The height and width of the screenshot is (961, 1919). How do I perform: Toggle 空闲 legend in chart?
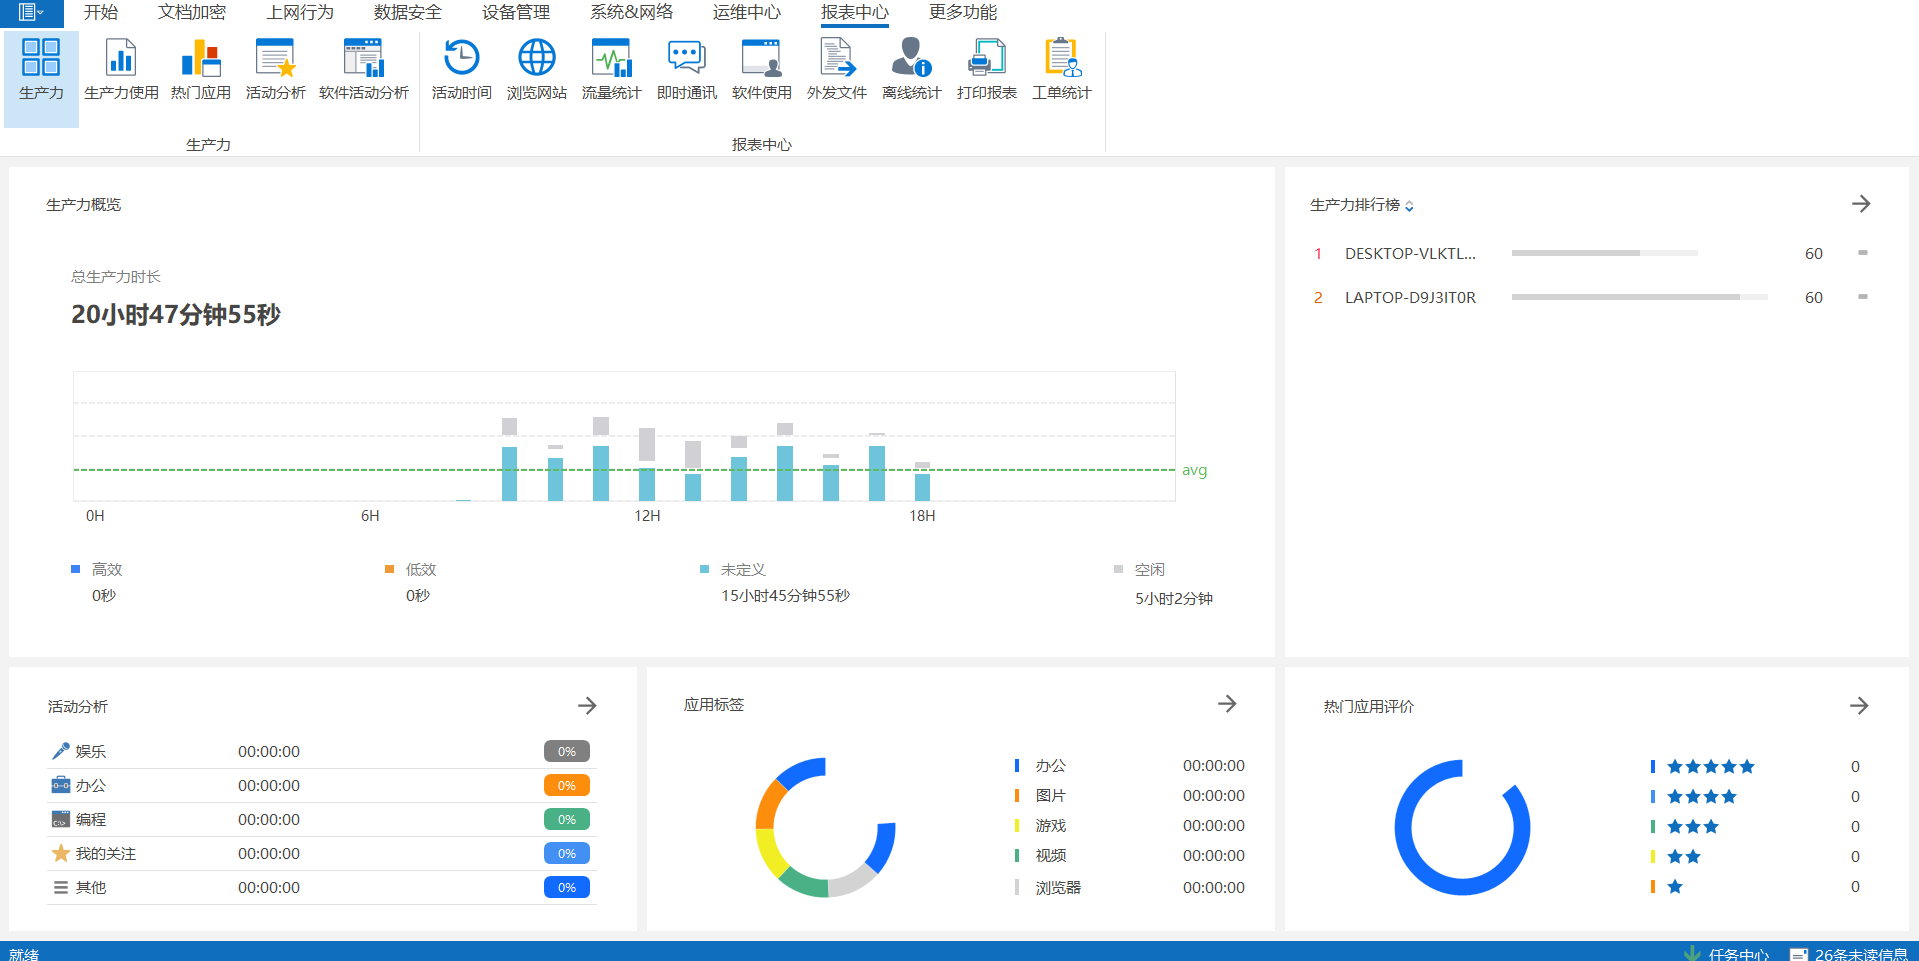pyautogui.click(x=1140, y=569)
